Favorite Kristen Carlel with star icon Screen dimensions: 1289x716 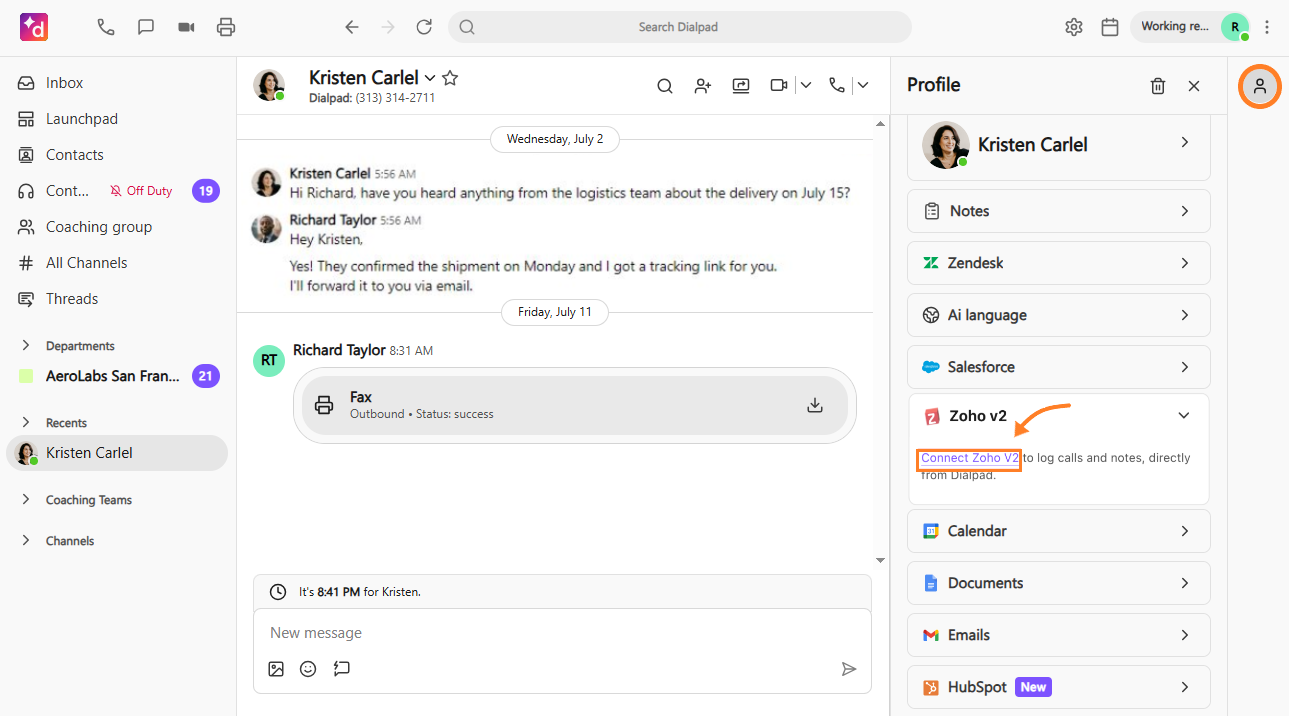(450, 78)
